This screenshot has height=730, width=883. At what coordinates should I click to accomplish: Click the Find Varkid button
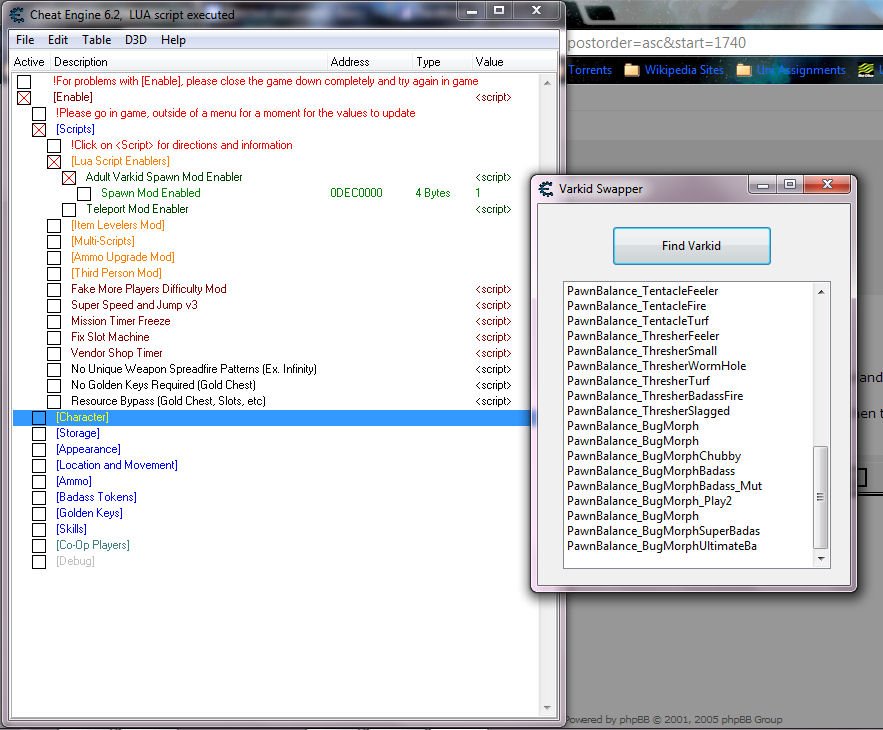[692, 246]
